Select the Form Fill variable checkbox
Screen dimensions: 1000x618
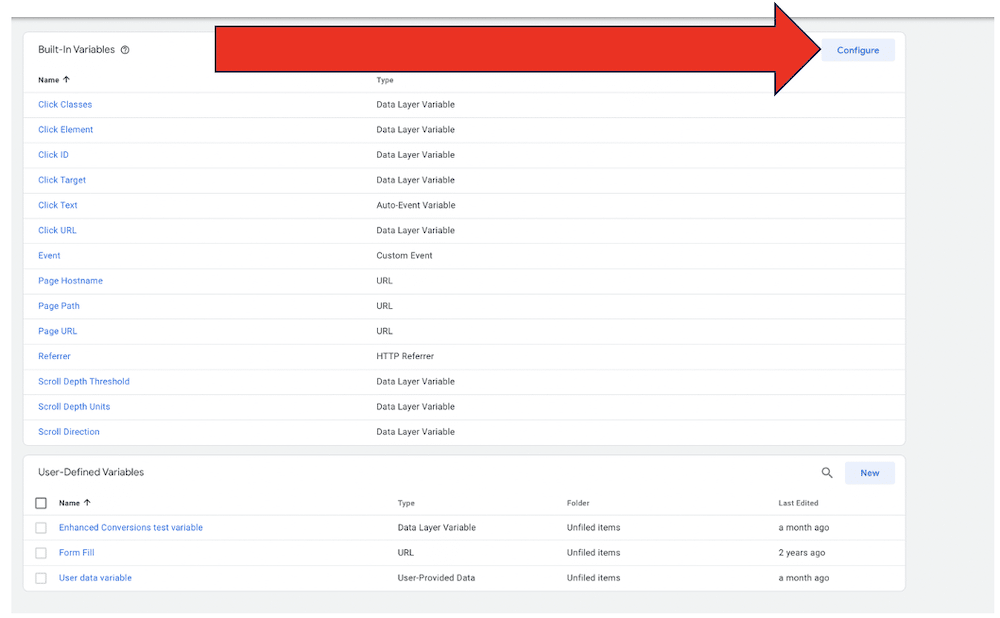pyautogui.click(x=41, y=552)
